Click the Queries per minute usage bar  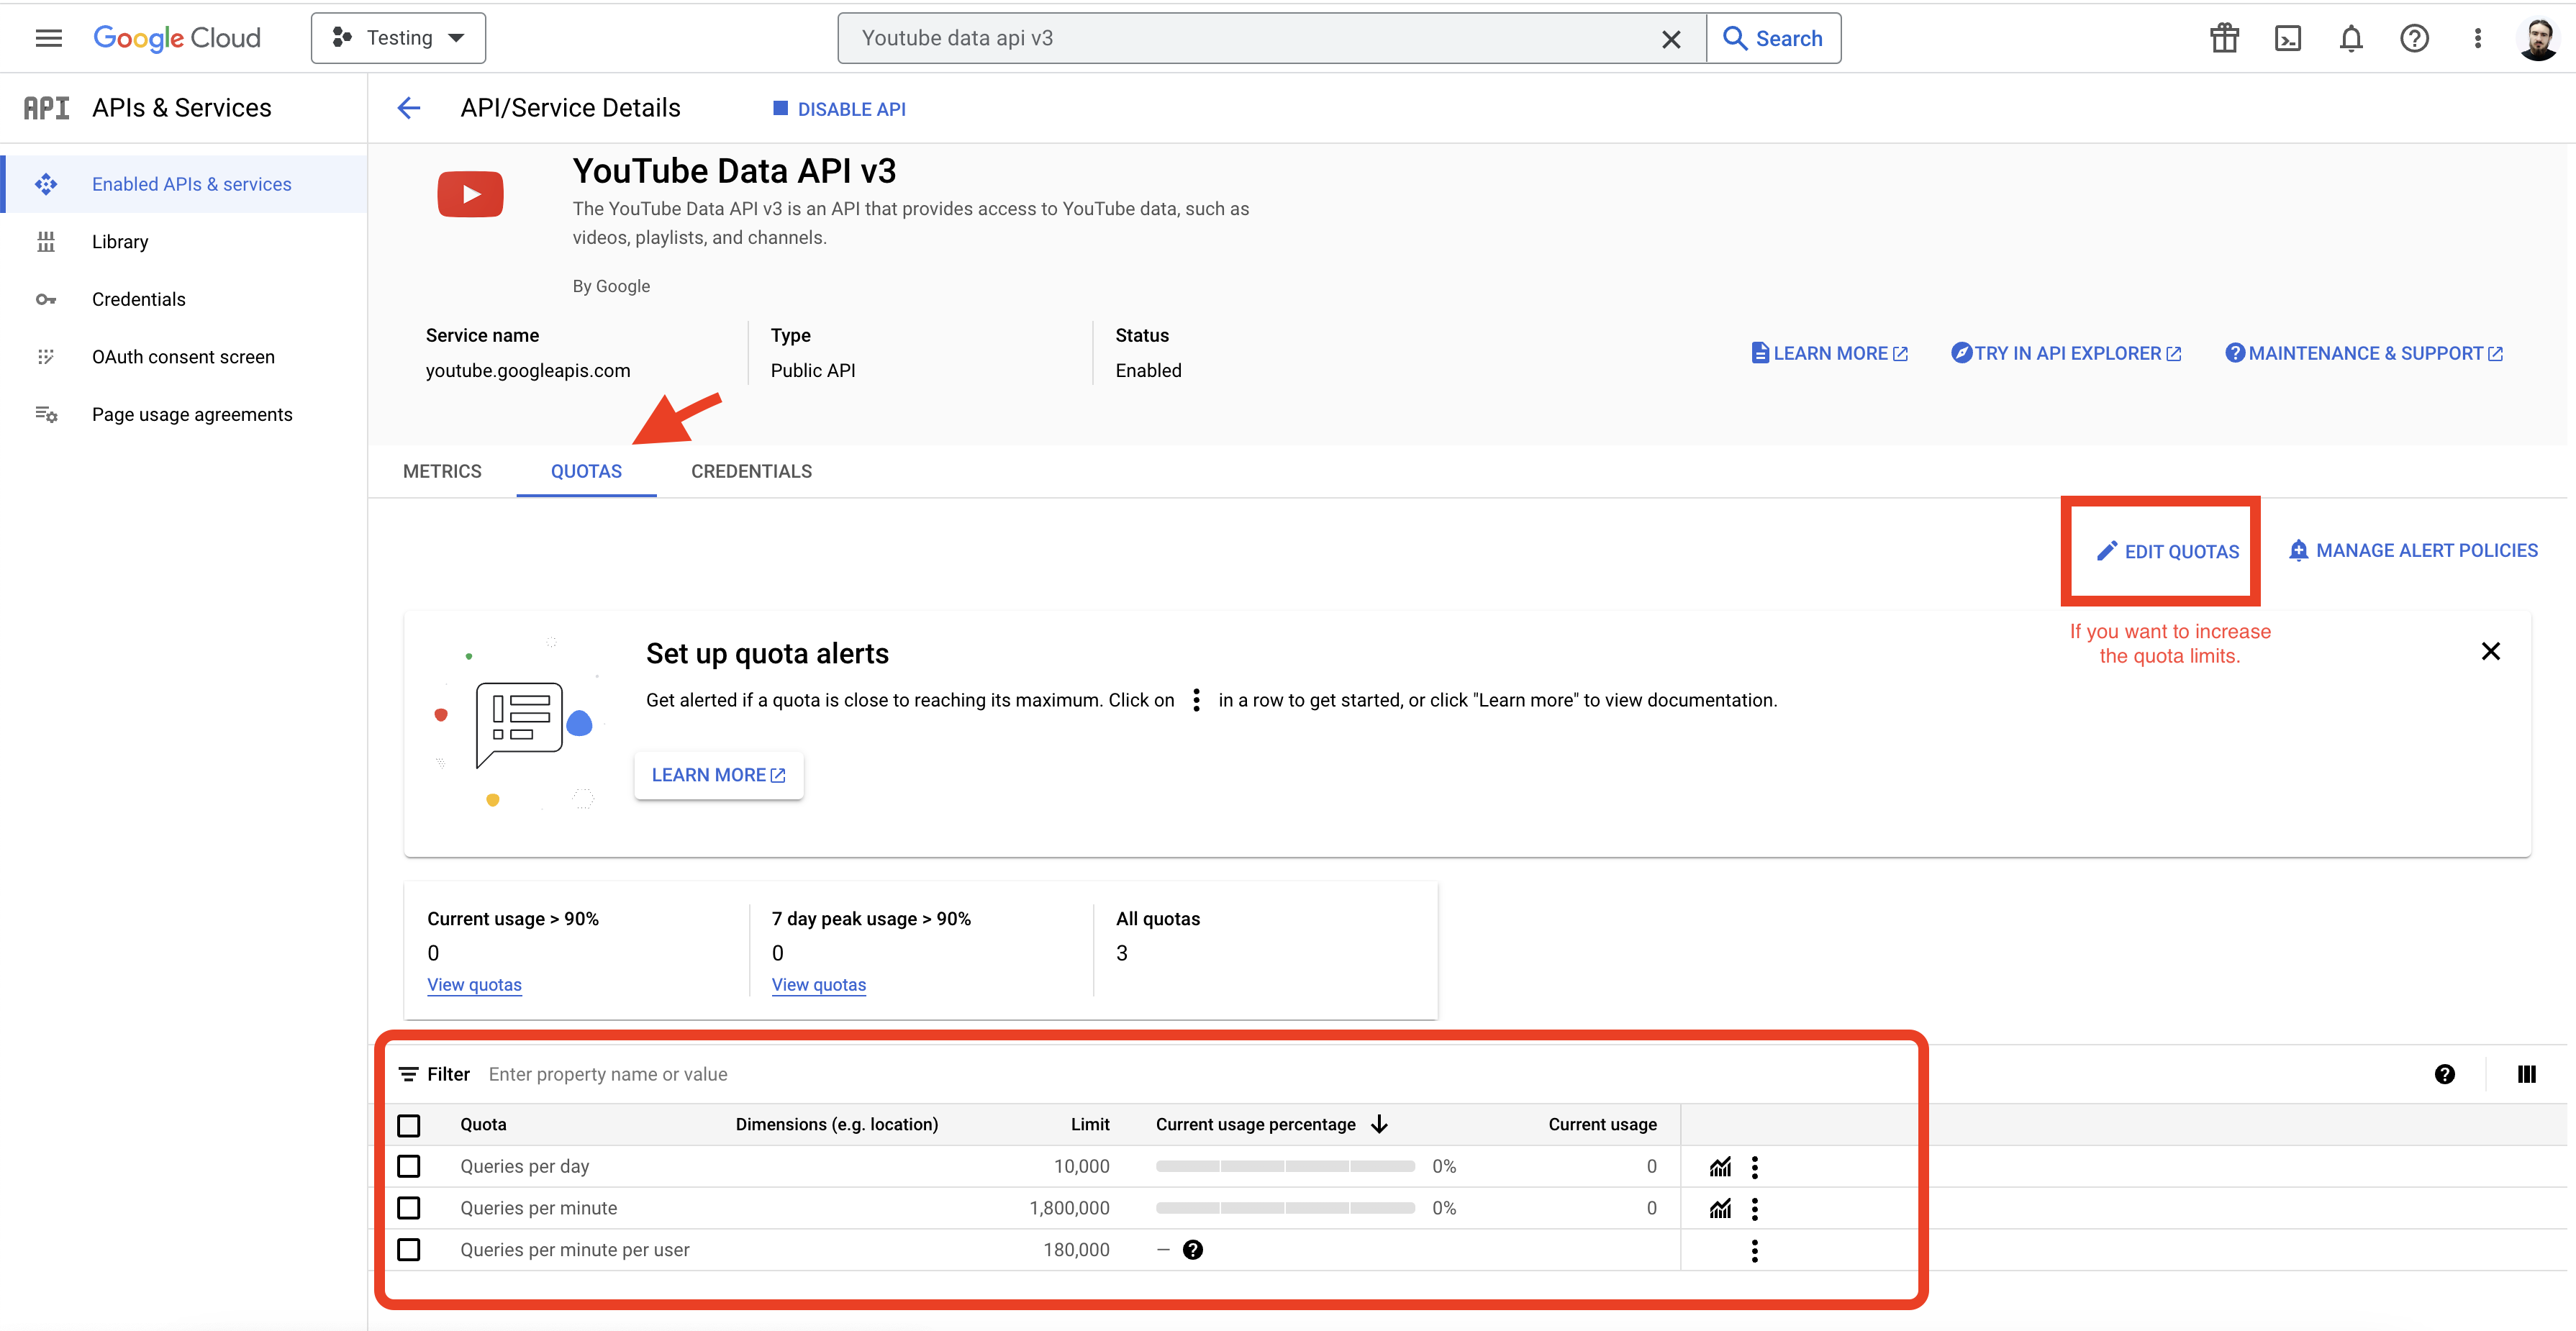pos(1285,1208)
